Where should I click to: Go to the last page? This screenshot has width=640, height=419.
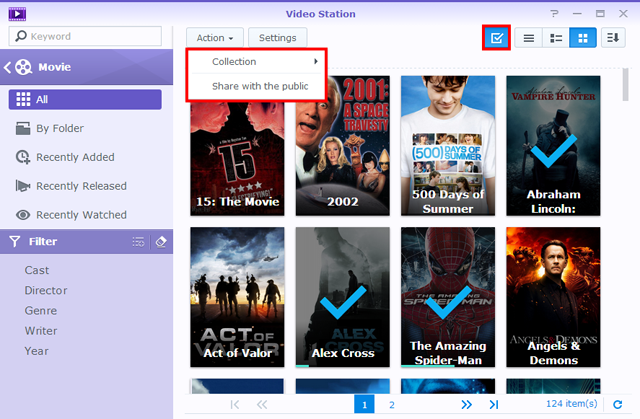click(x=494, y=404)
